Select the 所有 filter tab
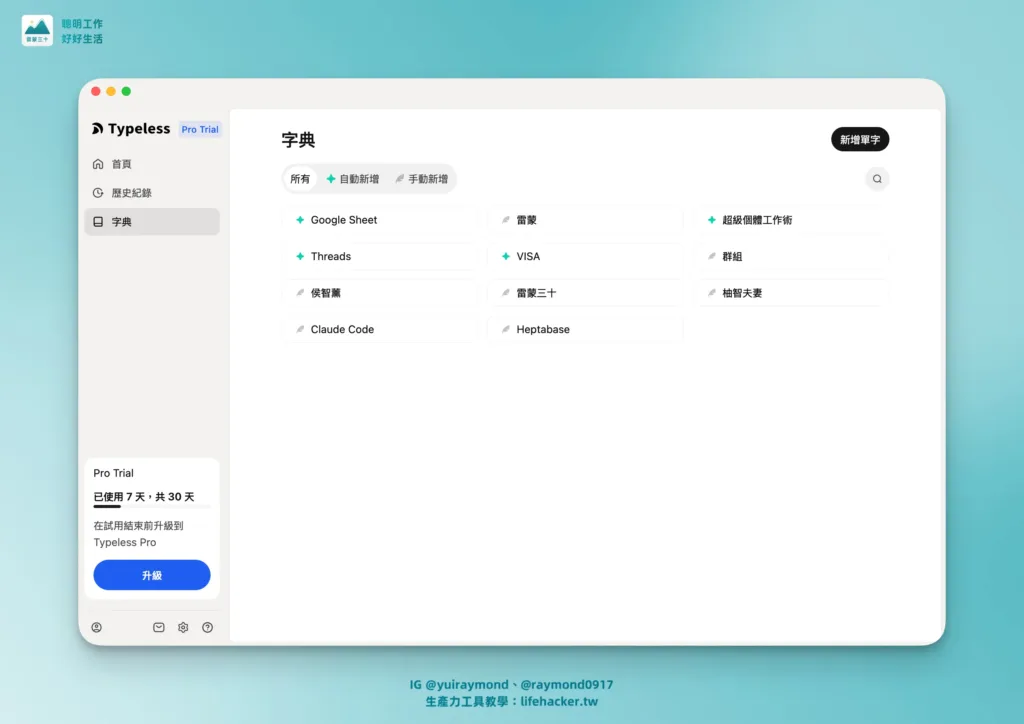Viewport: 1024px width, 724px height. [300, 178]
